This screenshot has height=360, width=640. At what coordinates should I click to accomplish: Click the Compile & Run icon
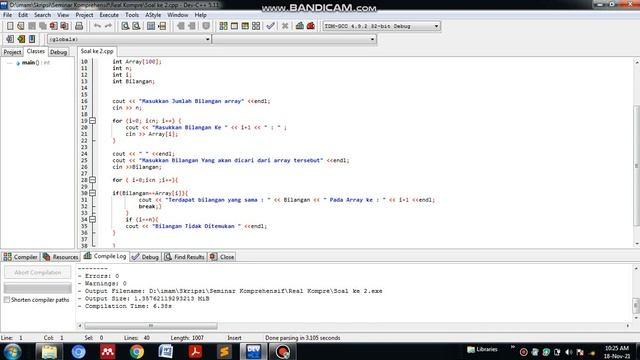pyautogui.click(x=245, y=26)
